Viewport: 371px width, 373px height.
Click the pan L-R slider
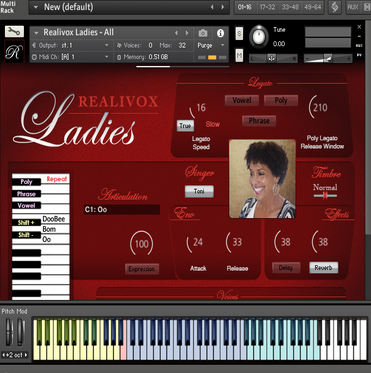[273, 58]
